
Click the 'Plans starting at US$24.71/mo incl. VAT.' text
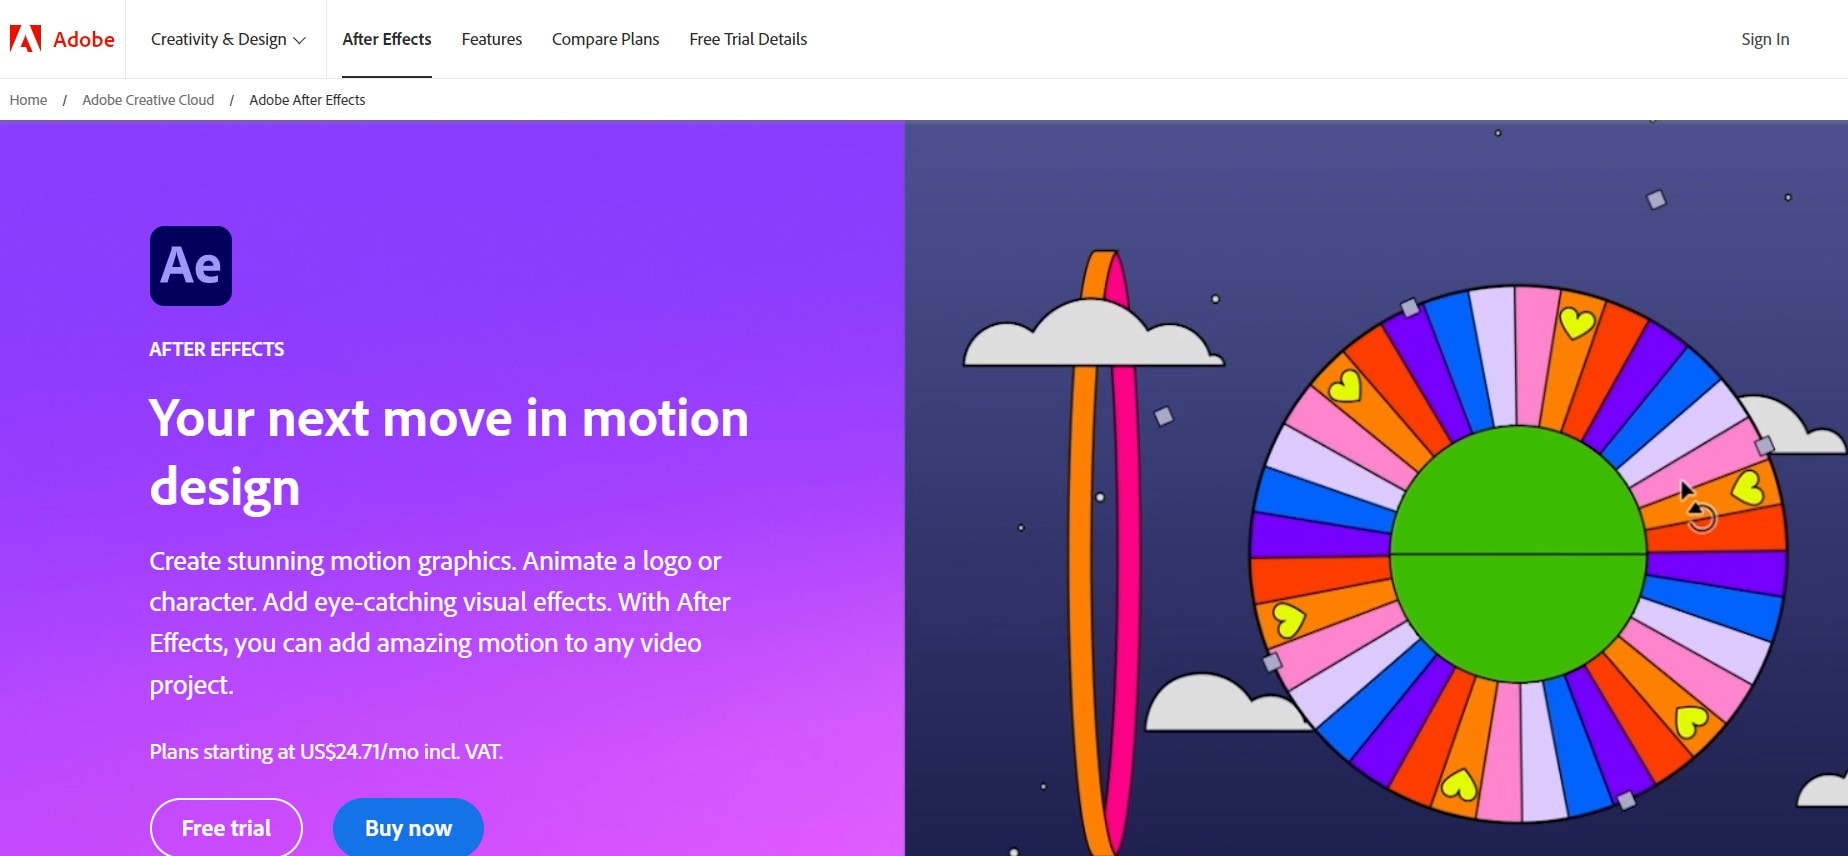click(326, 752)
